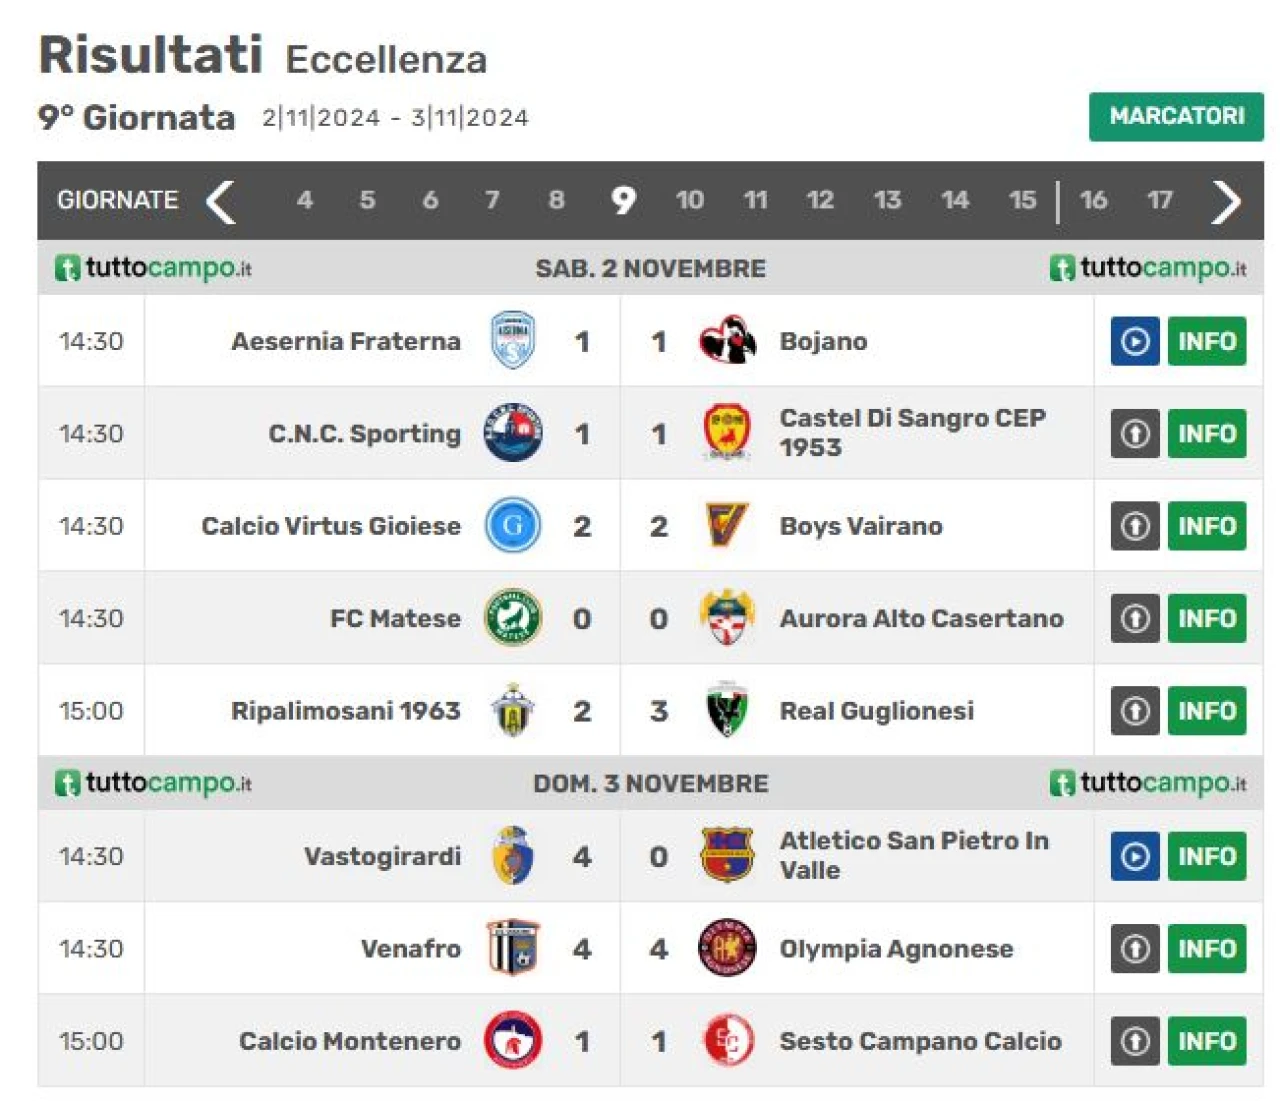
Task: Select giornata 16 in the round bar
Action: pyautogui.click(x=1093, y=200)
